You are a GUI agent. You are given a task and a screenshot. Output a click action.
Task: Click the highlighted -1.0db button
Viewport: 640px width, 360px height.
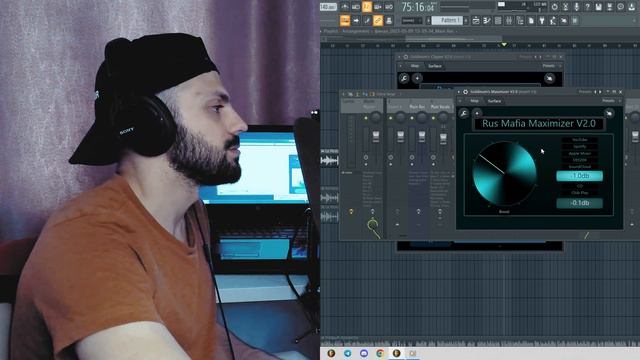580,176
